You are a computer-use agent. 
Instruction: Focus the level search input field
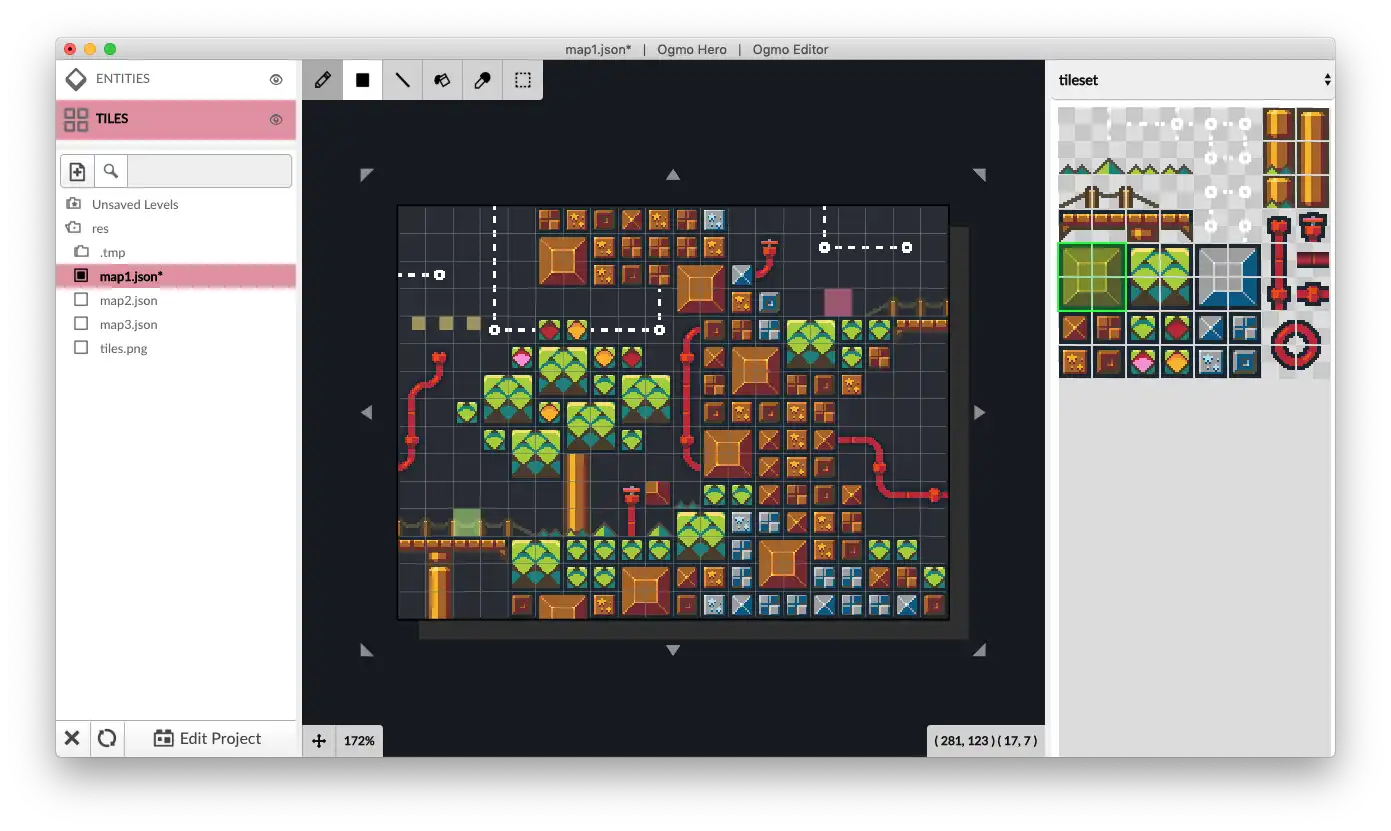[x=209, y=171]
